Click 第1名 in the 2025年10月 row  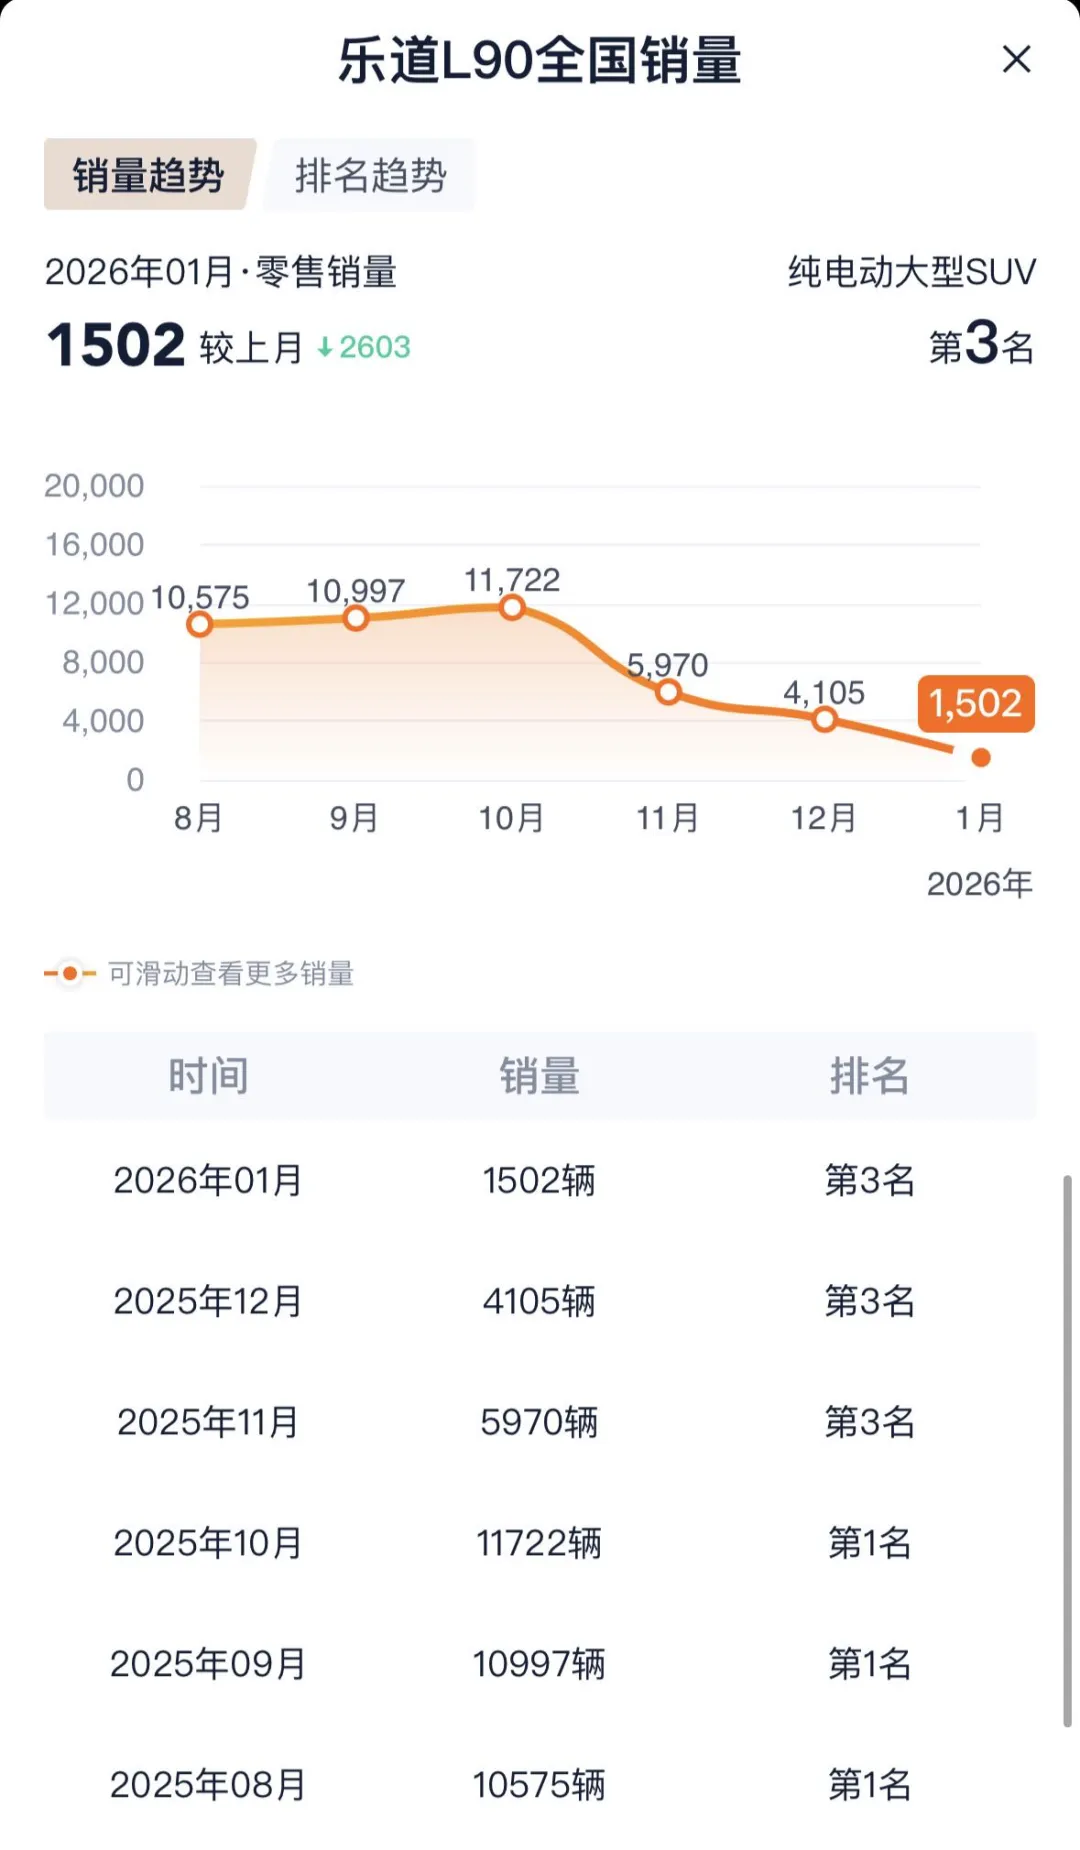click(x=870, y=1542)
